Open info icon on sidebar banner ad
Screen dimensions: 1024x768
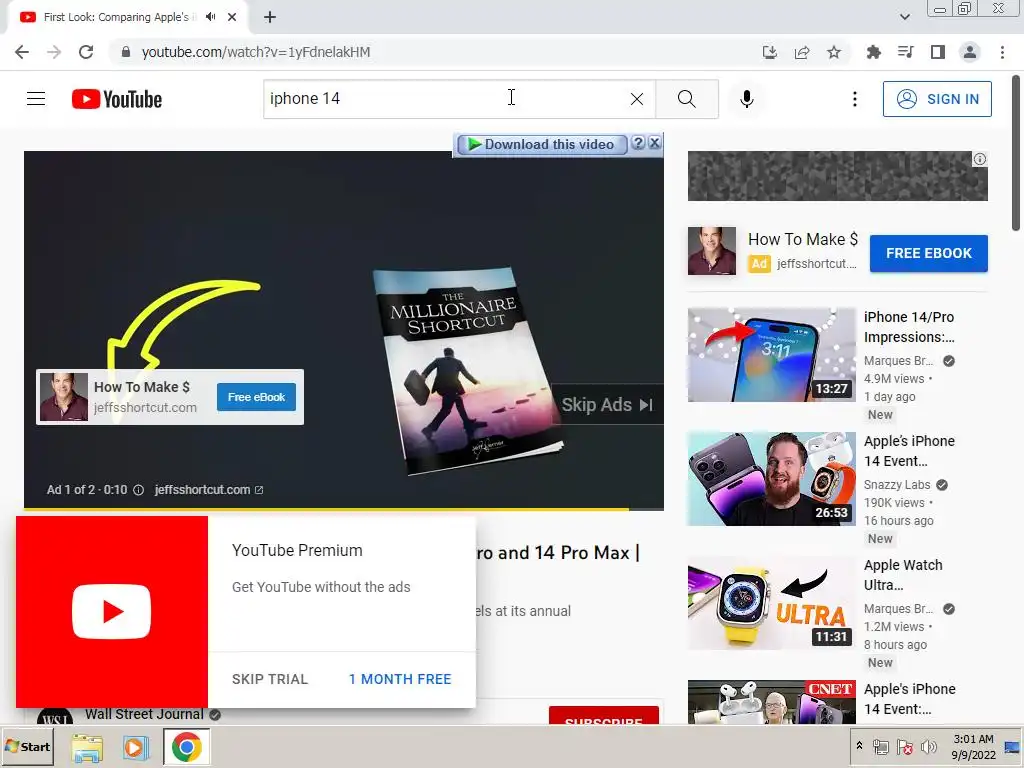point(980,159)
